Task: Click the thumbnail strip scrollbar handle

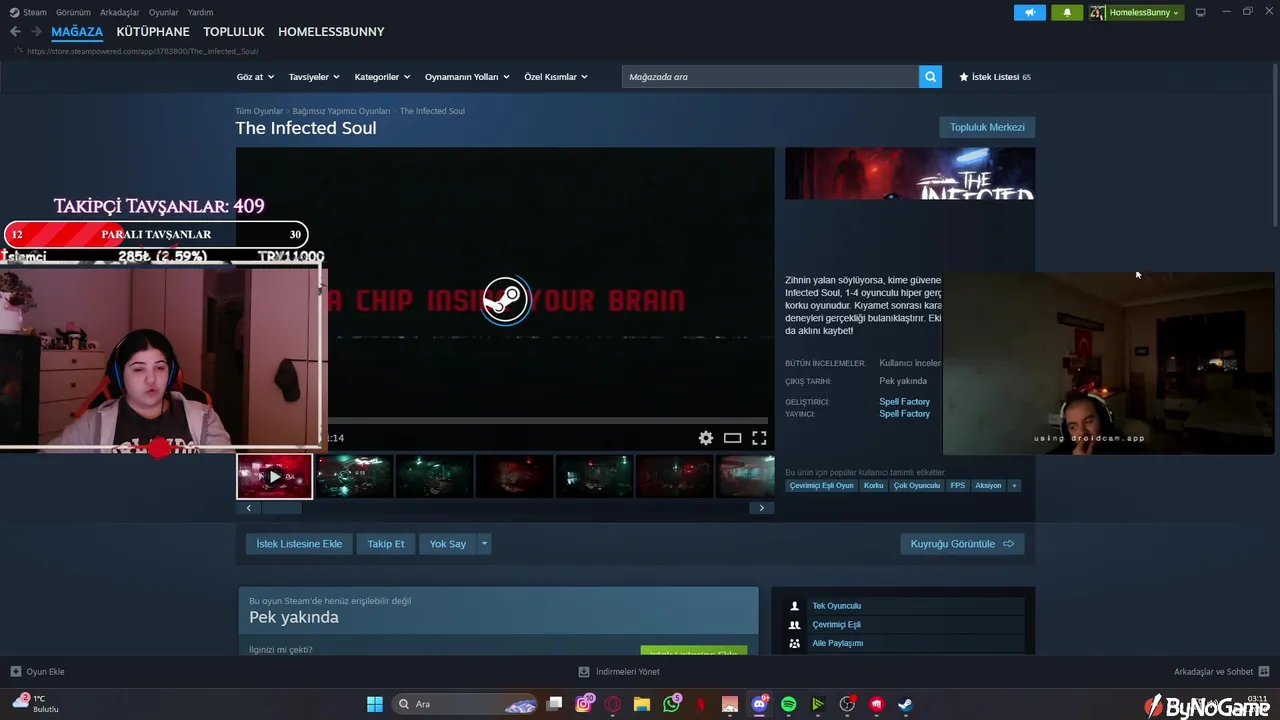Action: tap(281, 508)
